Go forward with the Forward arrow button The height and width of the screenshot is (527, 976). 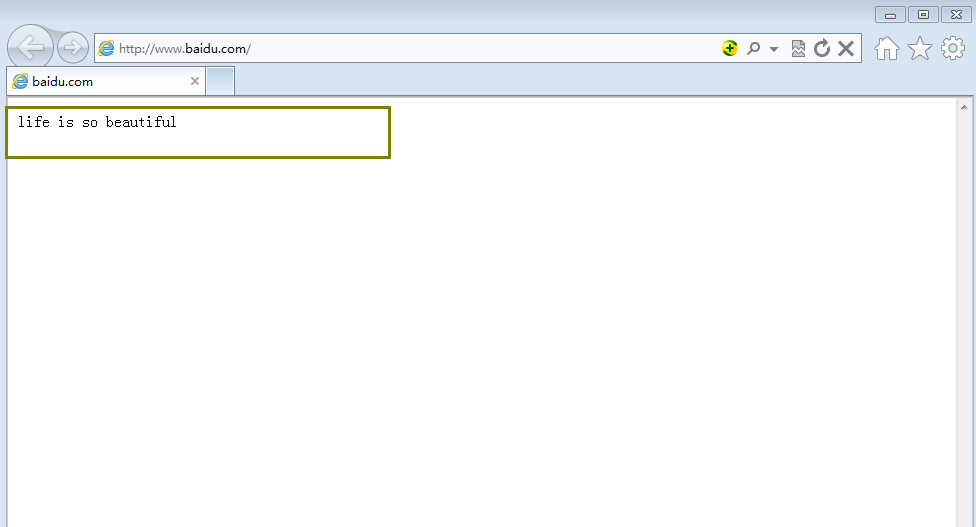click(x=73, y=47)
